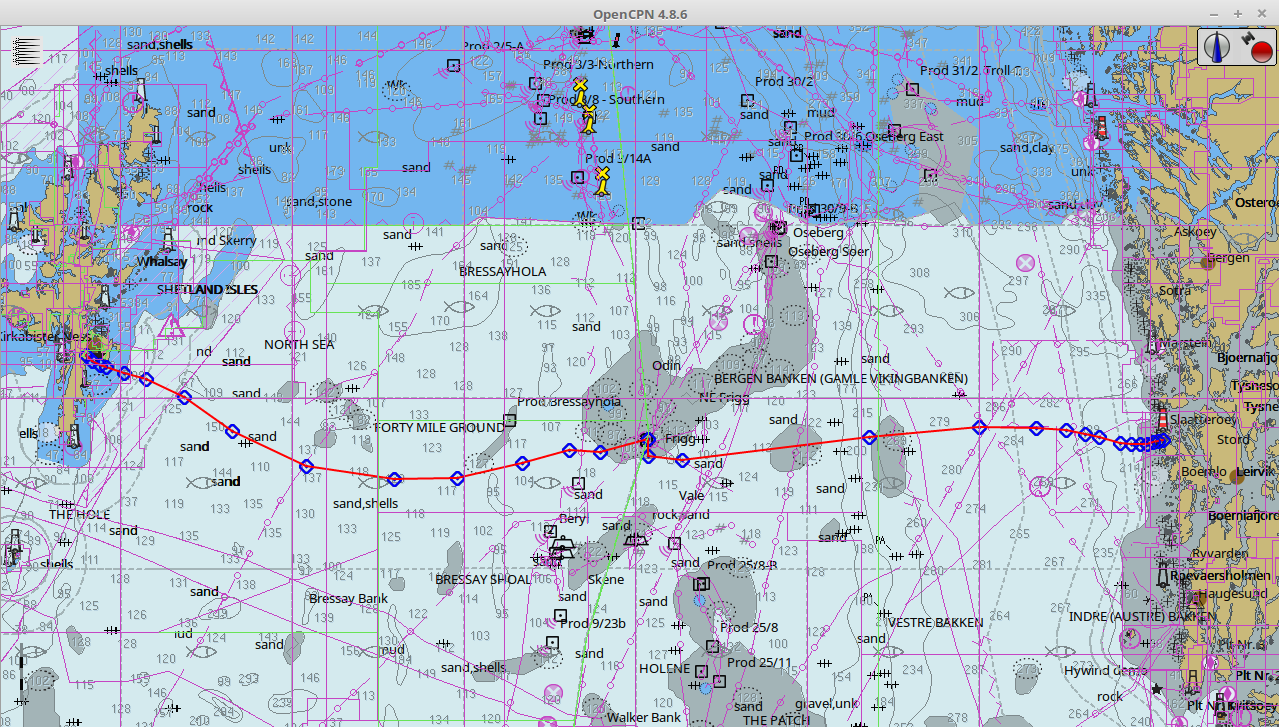1279x727 pixels.
Task: Minimize the OpenCPN window
Action: (1214, 13)
